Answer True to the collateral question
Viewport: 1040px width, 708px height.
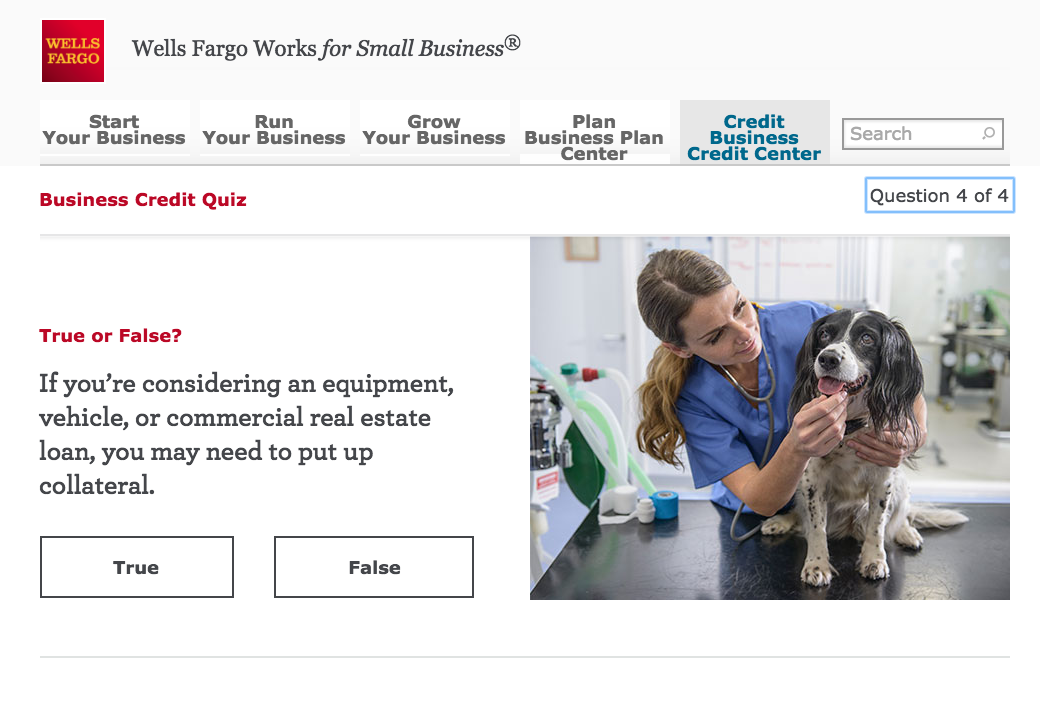point(137,567)
